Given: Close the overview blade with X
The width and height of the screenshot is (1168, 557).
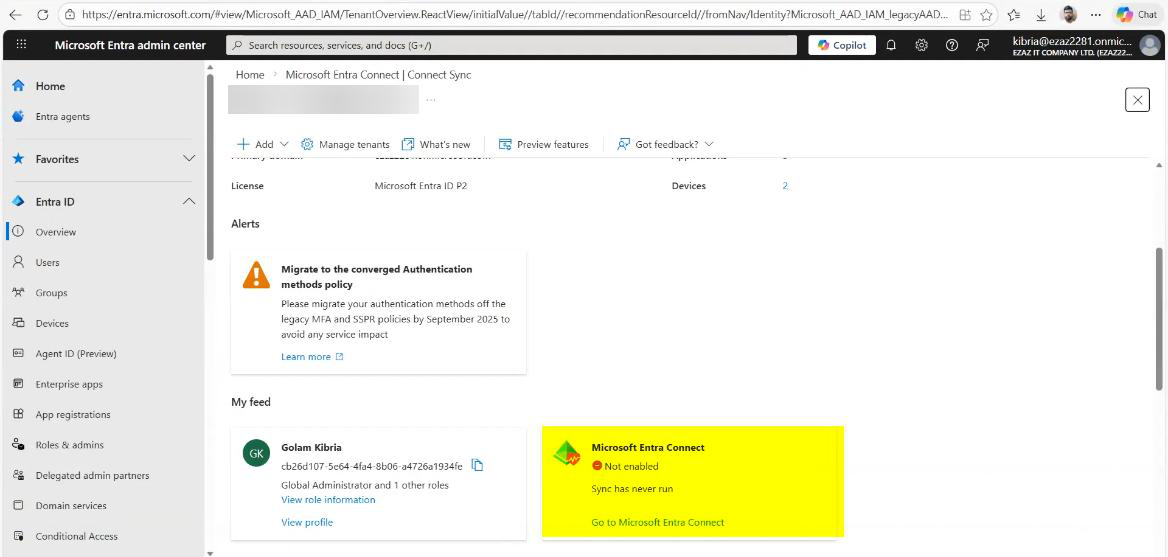Looking at the screenshot, I should (1137, 100).
